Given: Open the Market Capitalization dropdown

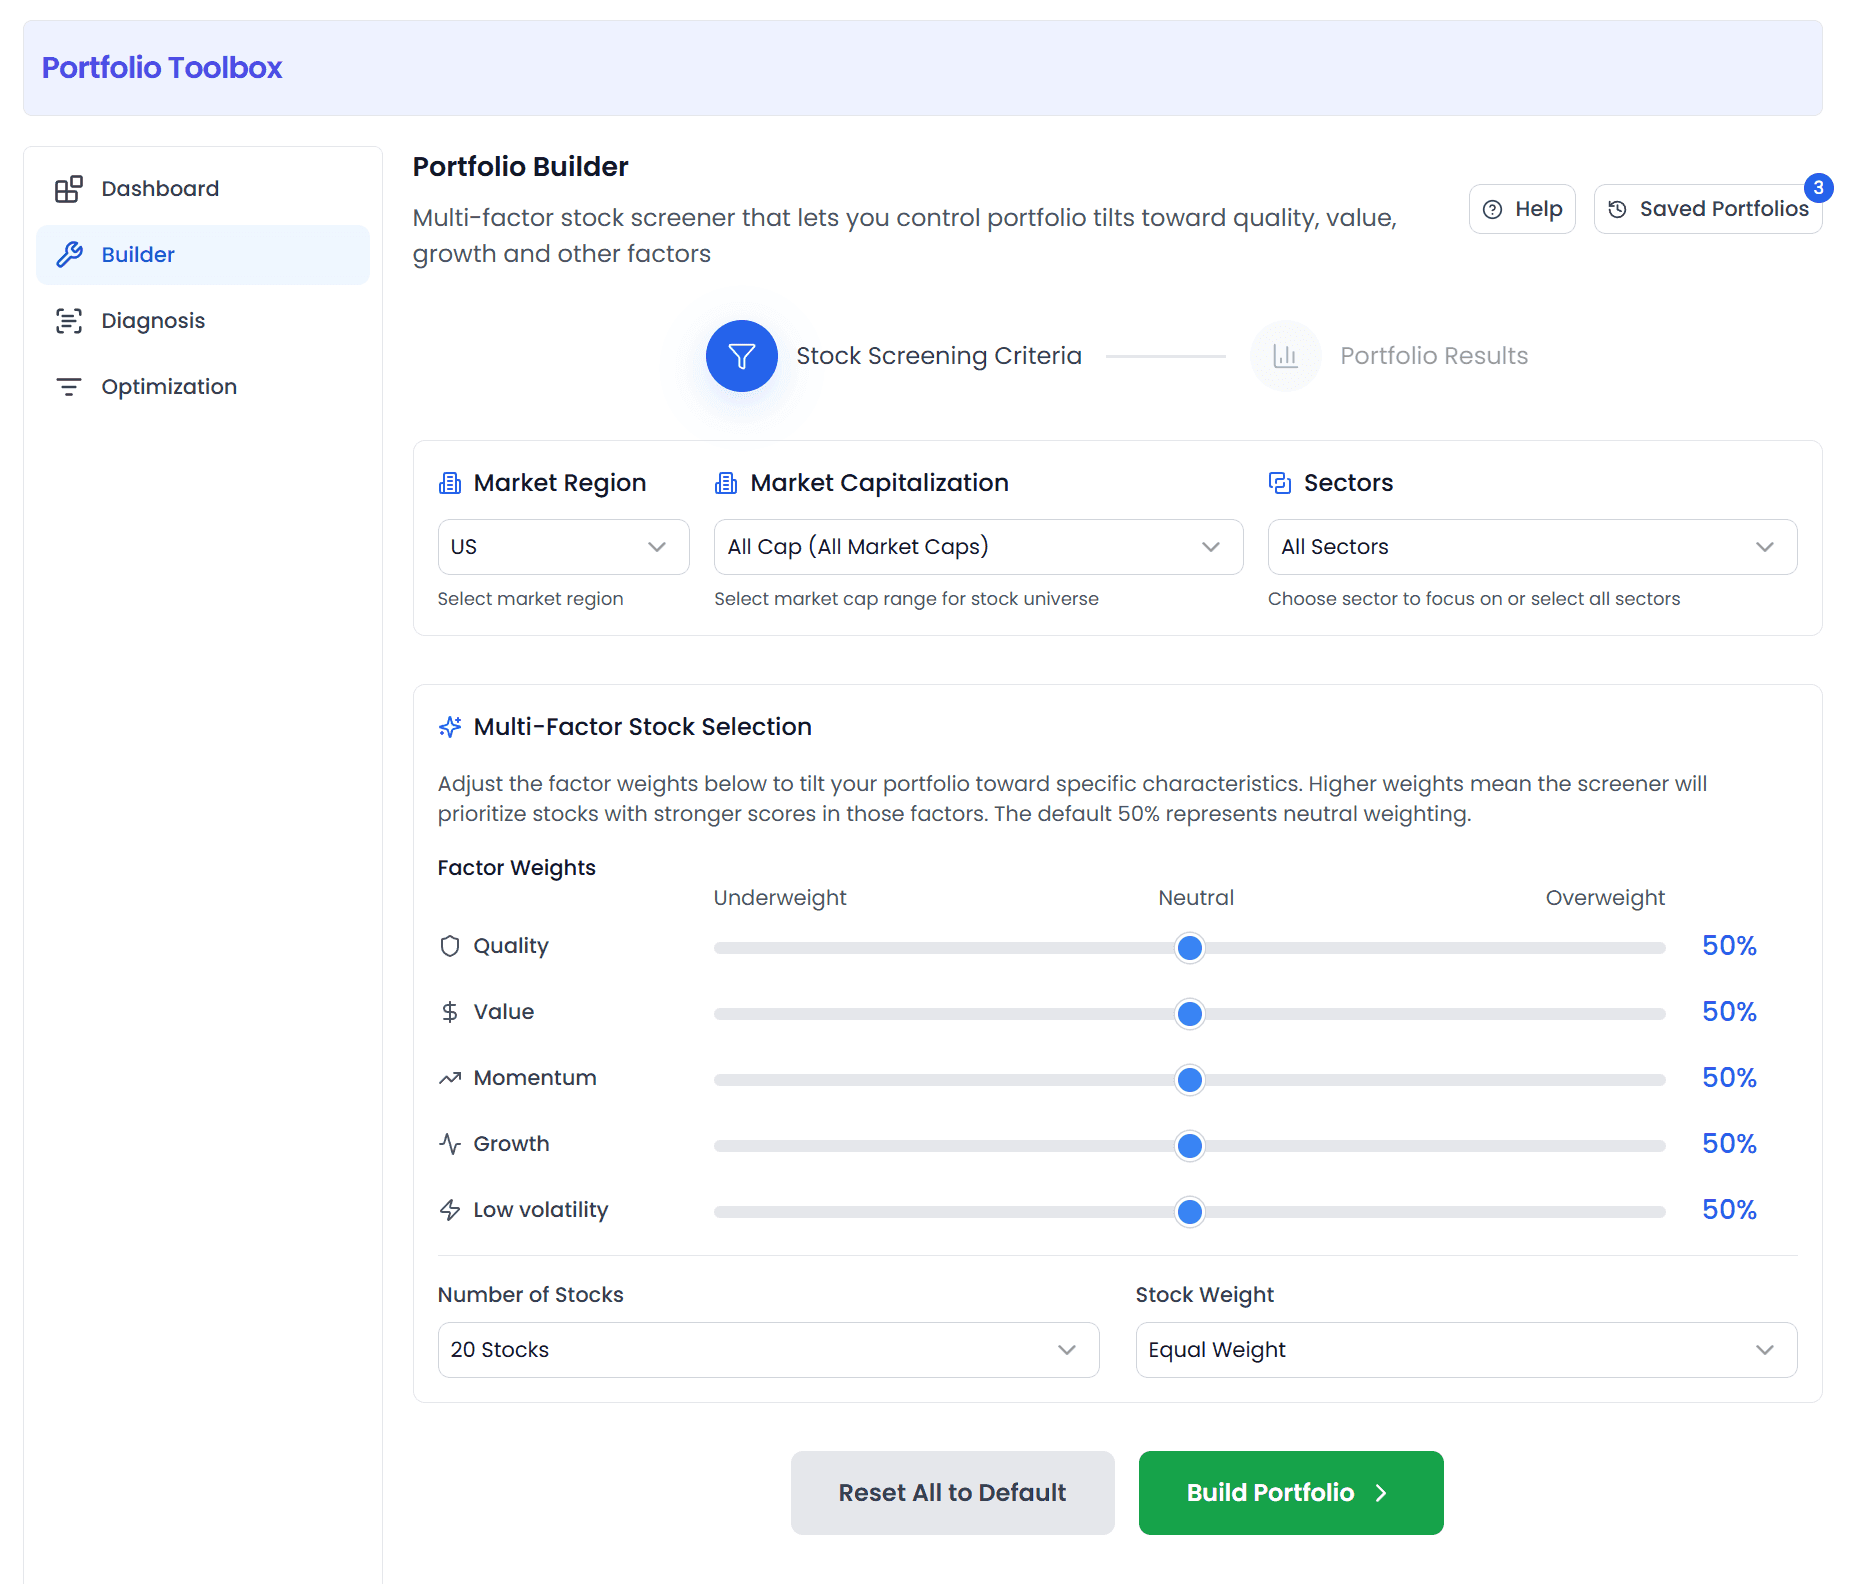Looking at the screenshot, I should pos(979,547).
